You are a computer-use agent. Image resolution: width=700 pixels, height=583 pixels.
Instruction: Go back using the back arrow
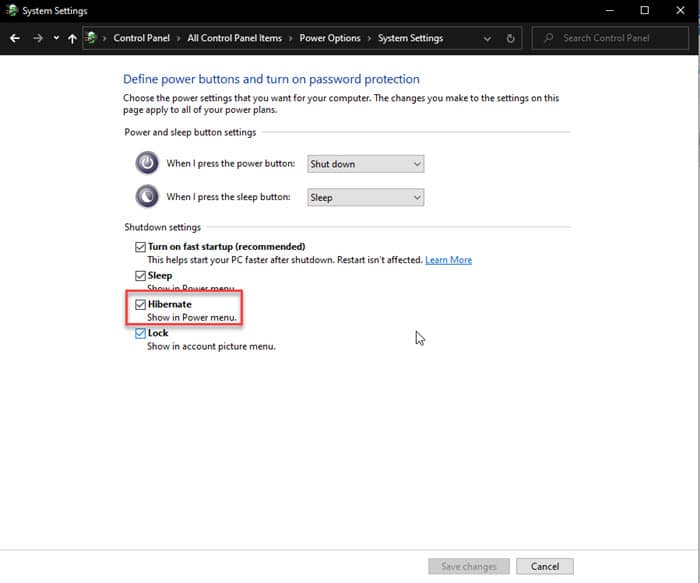(x=15, y=38)
